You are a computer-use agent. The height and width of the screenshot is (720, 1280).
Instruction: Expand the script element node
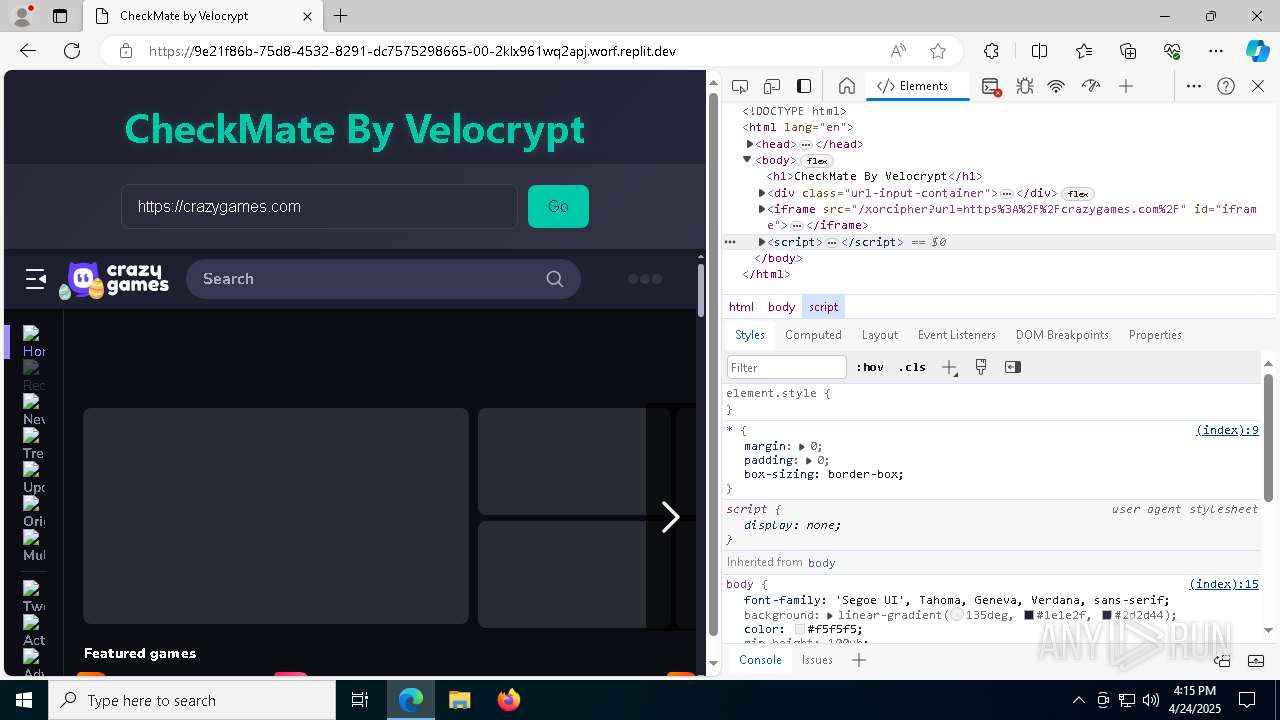[x=762, y=242]
